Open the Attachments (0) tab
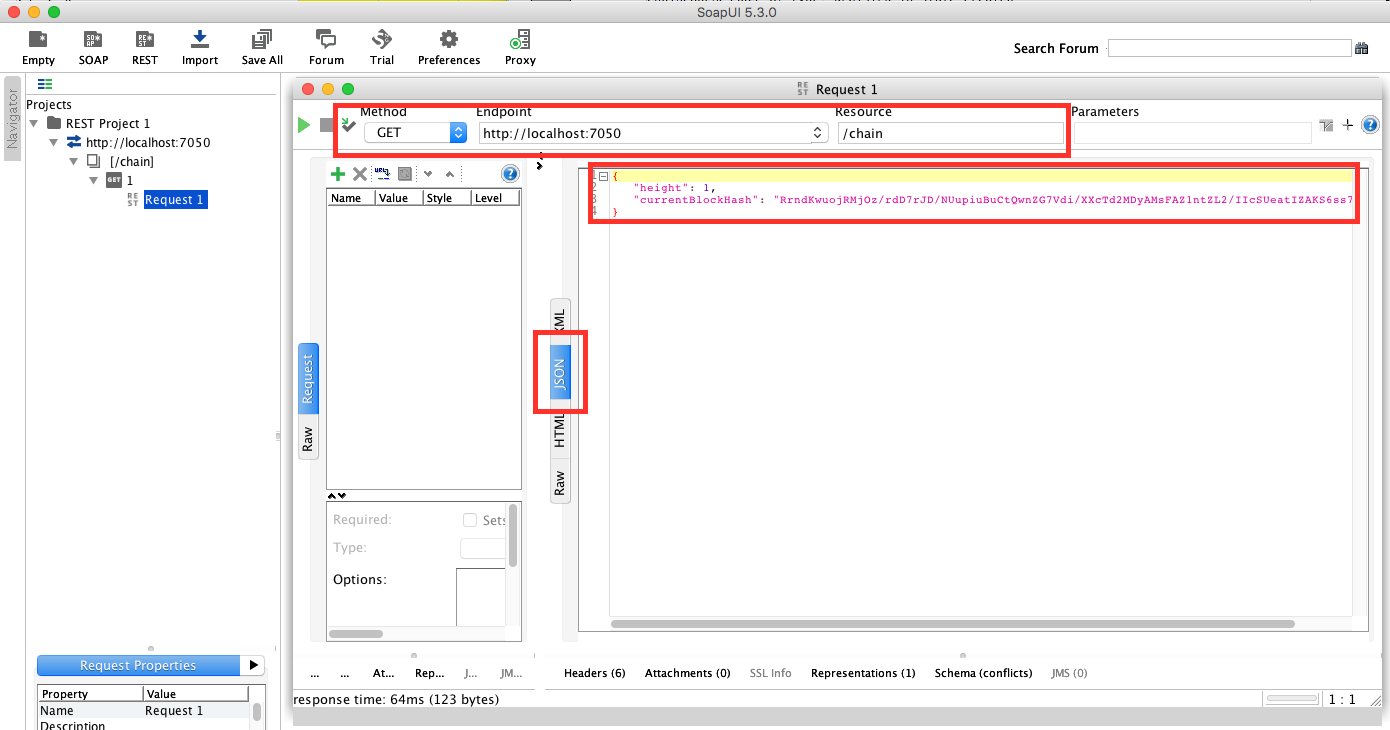Viewport: 1390px width, 730px height. point(688,673)
